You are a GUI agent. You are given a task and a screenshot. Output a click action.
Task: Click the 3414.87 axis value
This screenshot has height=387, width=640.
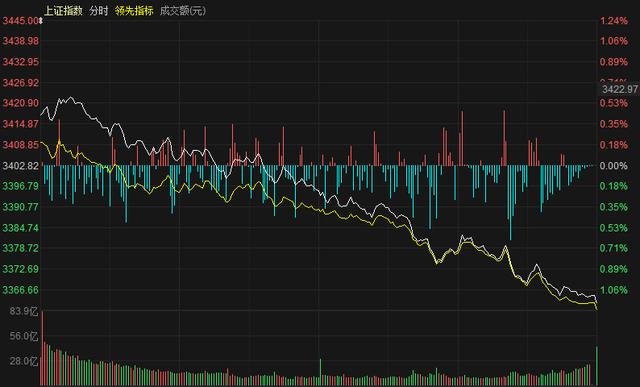[21, 124]
